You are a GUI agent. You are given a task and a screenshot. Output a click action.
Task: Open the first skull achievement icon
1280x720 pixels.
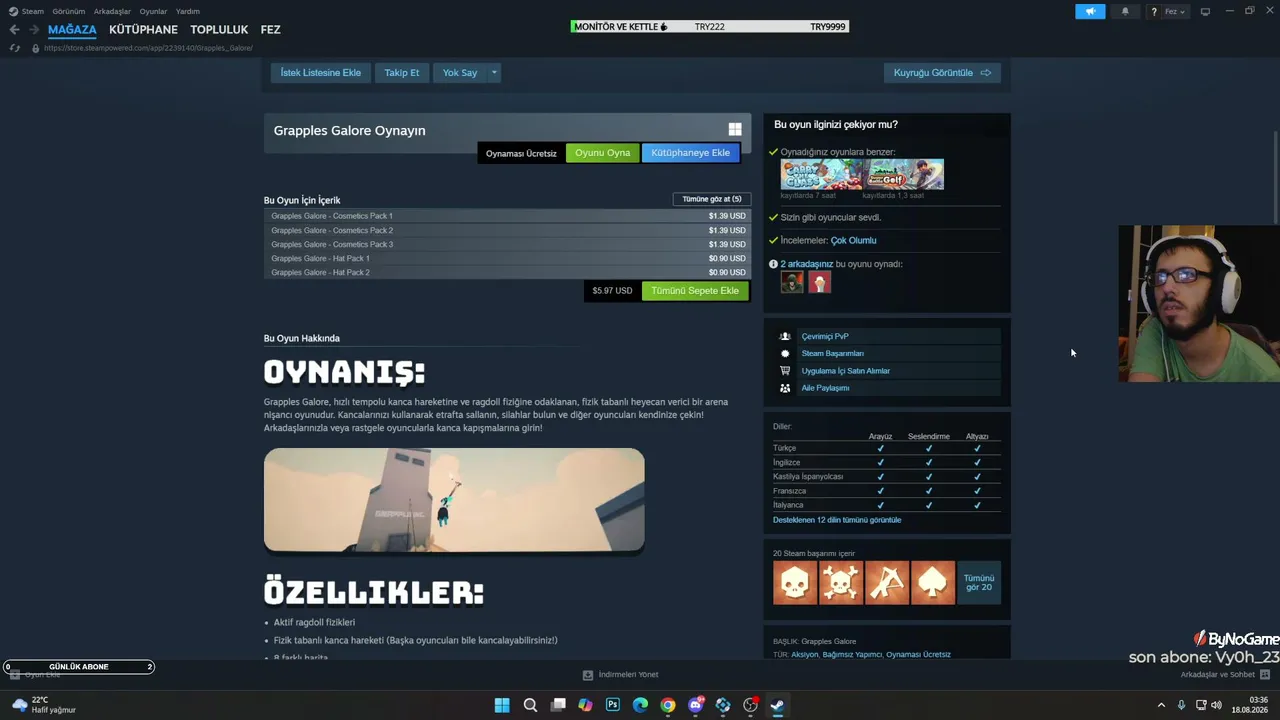(795, 582)
